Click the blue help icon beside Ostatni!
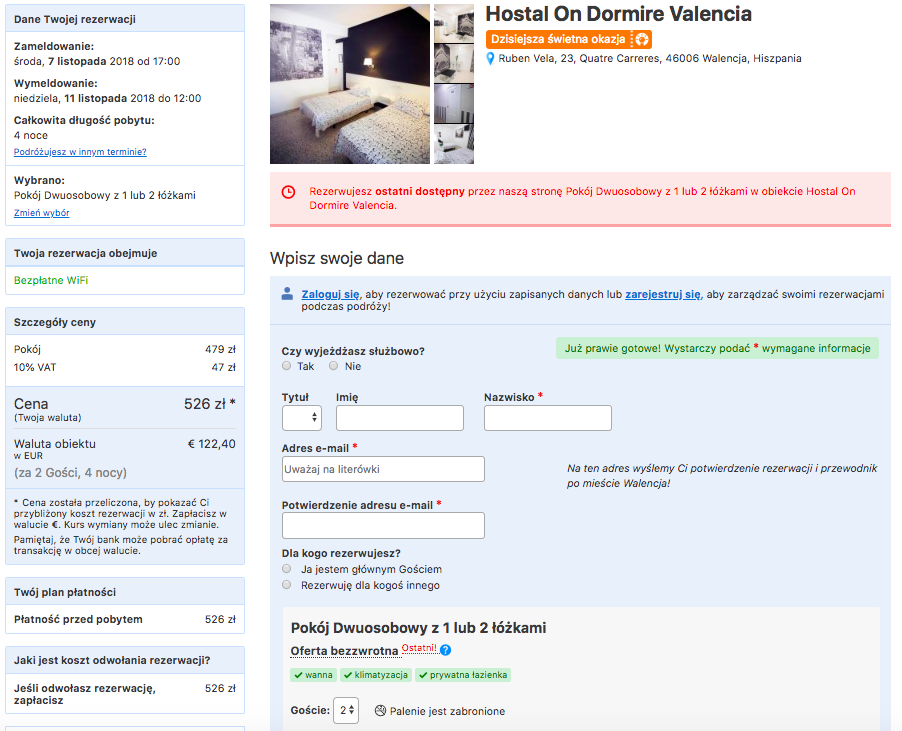 pos(445,650)
